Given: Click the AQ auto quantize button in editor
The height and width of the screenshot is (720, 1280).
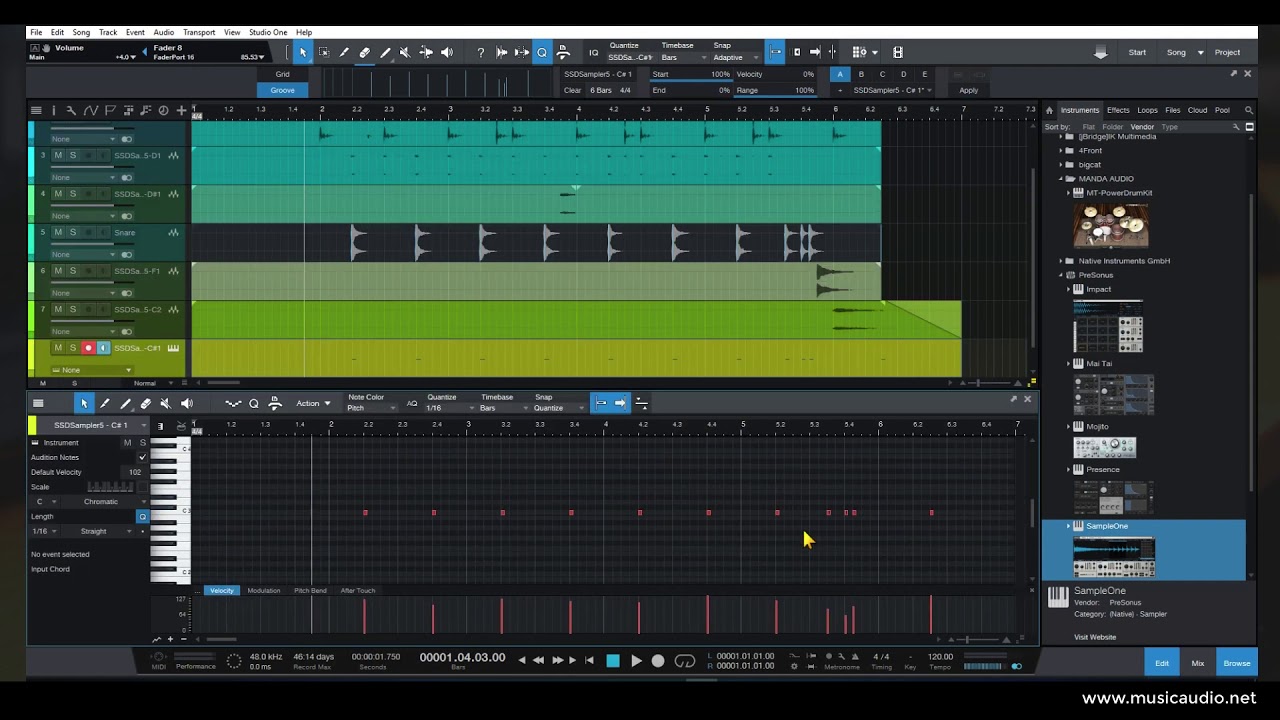Looking at the screenshot, I should coord(412,403).
